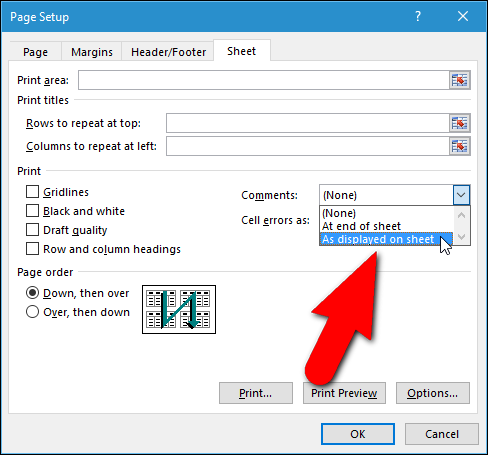Toggle the Draft quality checkbox
Screen dimensions: 488x455
pos(32,230)
